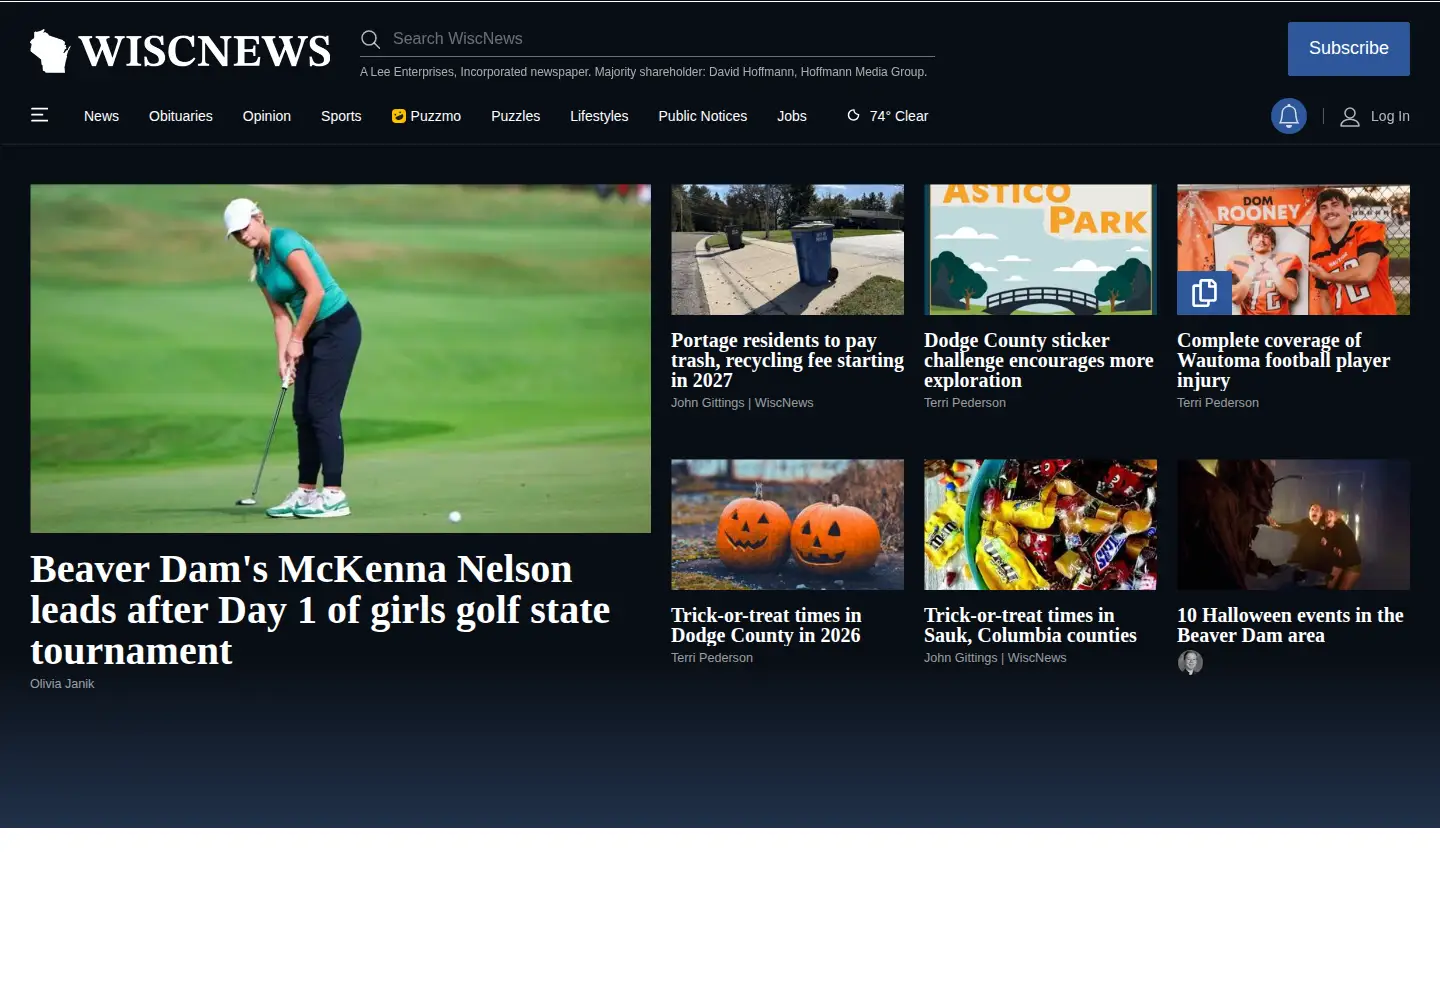Click the user profile icon

click(x=1349, y=117)
